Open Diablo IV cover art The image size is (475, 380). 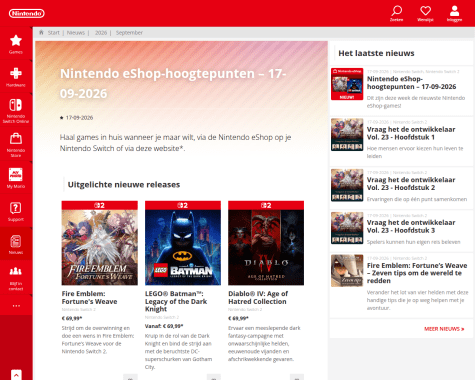click(x=266, y=247)
